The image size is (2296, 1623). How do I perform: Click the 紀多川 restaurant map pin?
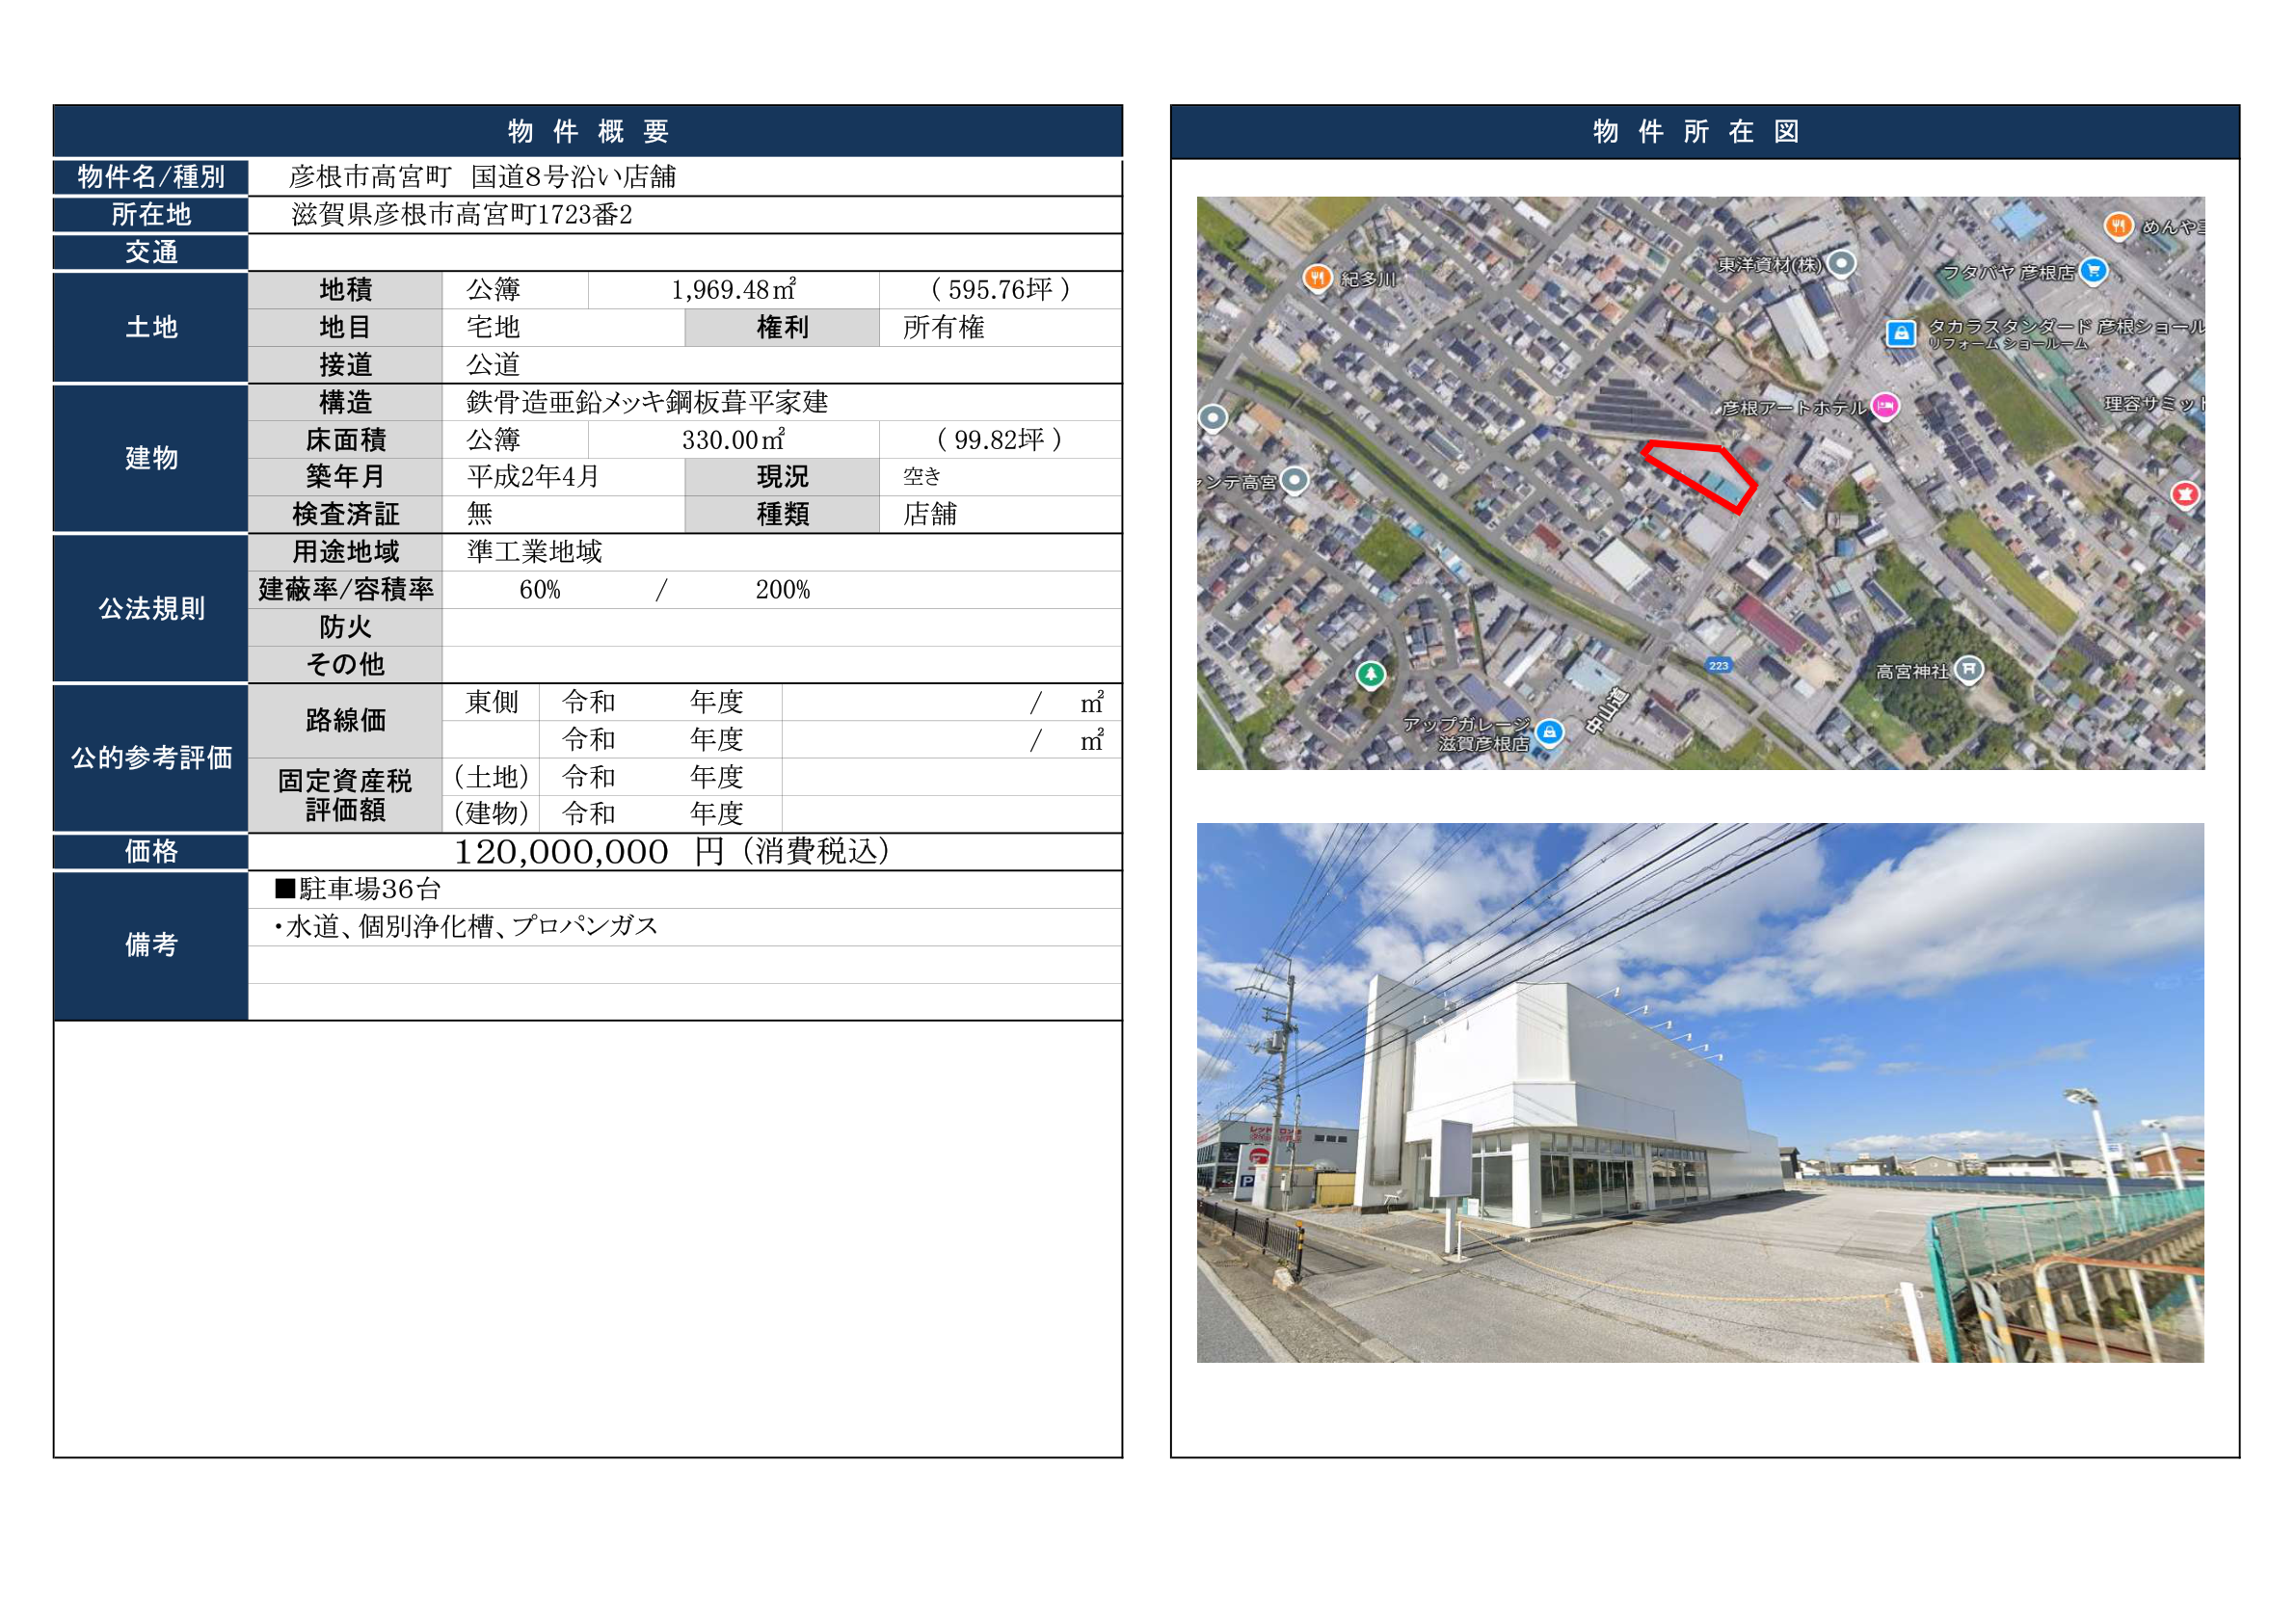1317,277
